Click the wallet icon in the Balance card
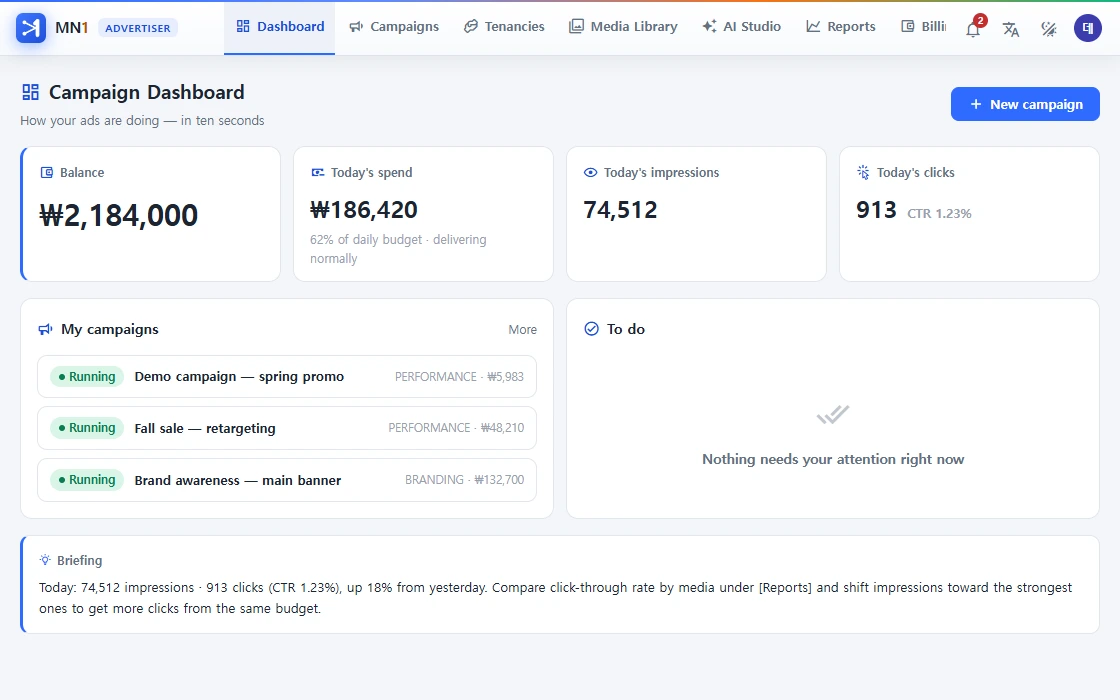This screenshot has width=1120, height=700. click(46, 172)
